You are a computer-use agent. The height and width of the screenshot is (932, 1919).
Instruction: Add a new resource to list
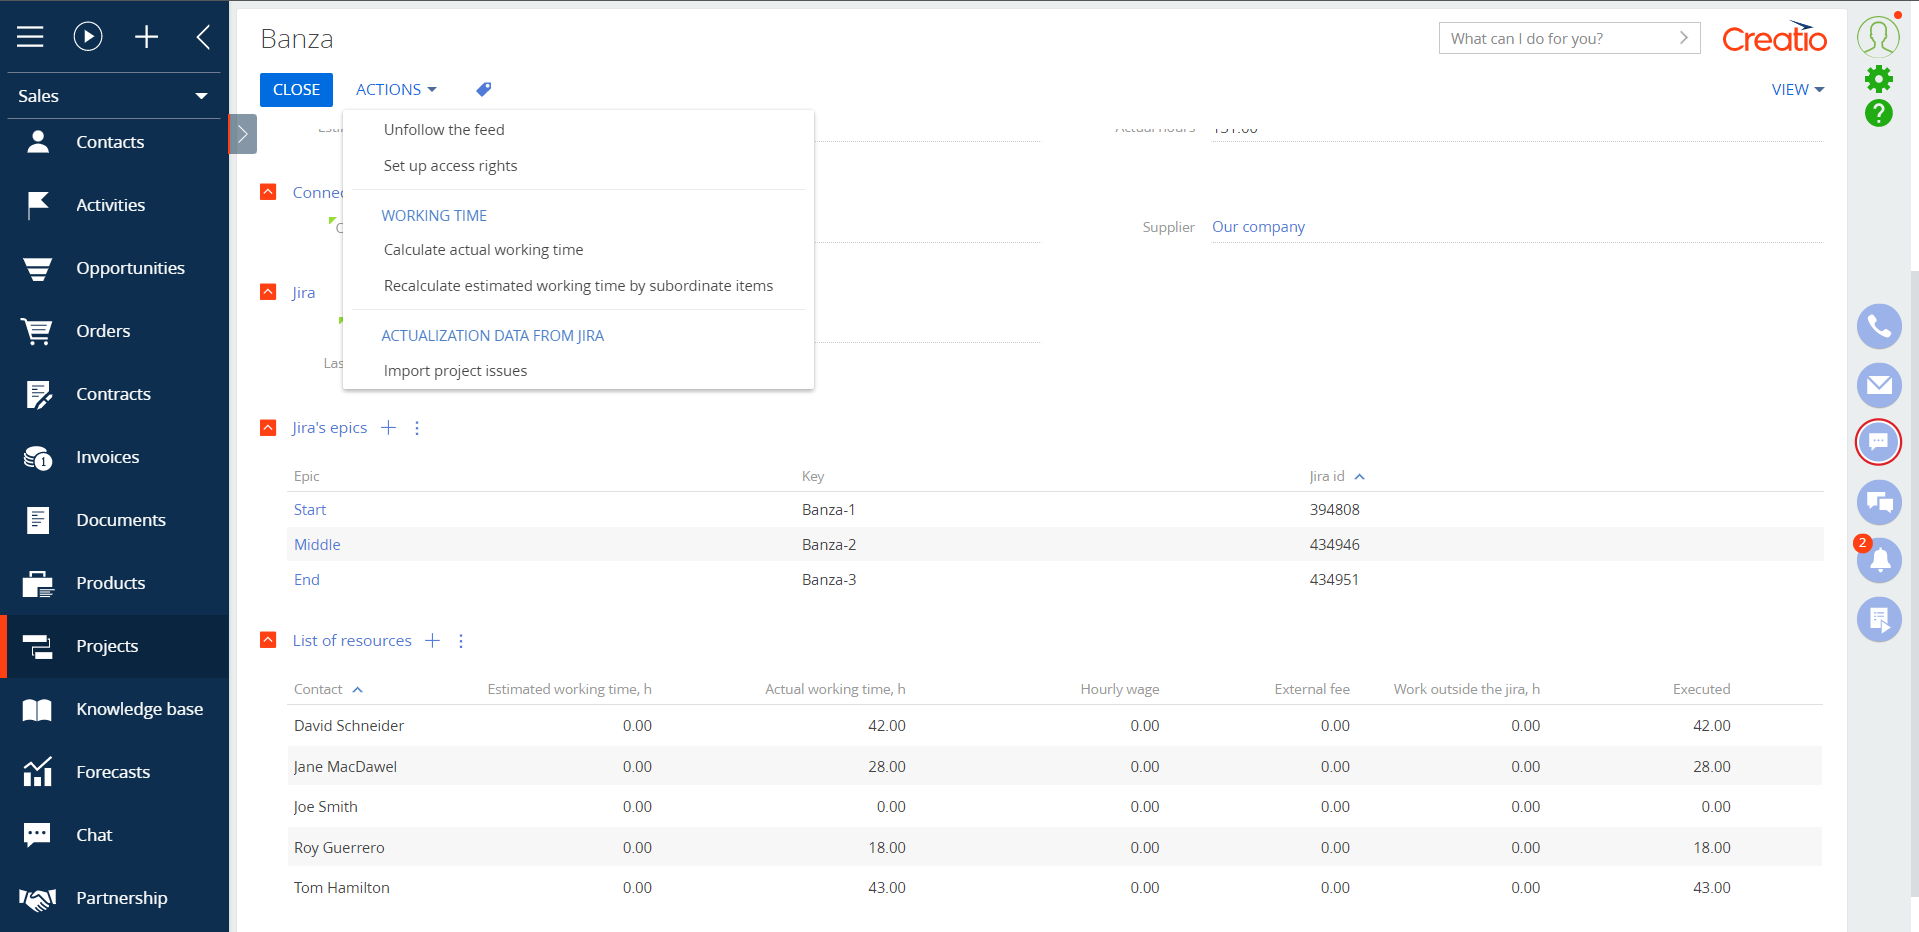pyautogui.click(x=433, y=641)
